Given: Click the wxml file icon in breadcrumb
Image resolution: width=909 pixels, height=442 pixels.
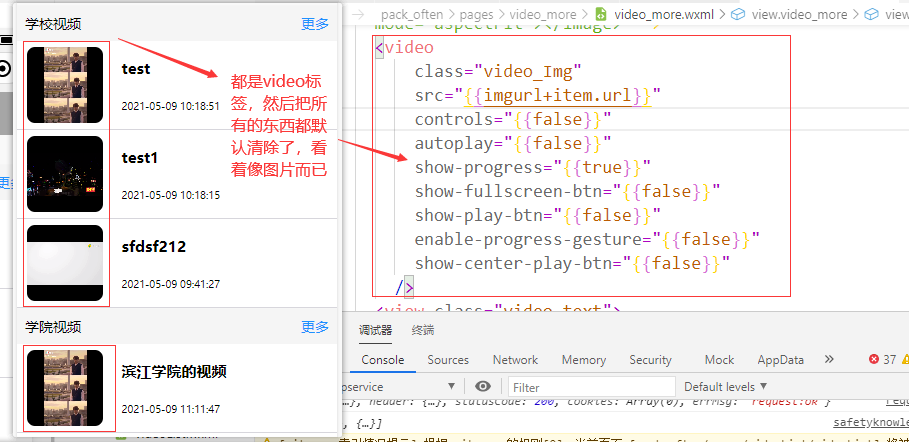Looking at the screenshot, I should 601,15.
